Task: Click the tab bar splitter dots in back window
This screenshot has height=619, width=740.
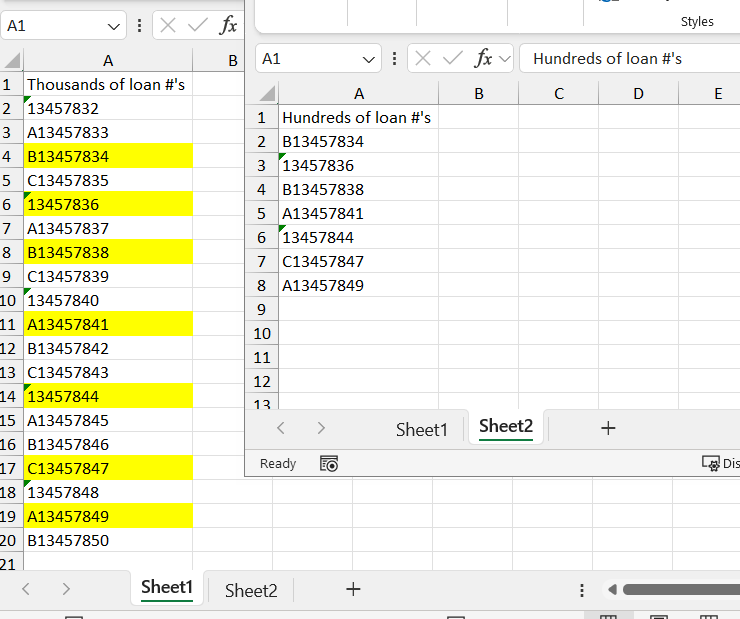Action: 582,590
